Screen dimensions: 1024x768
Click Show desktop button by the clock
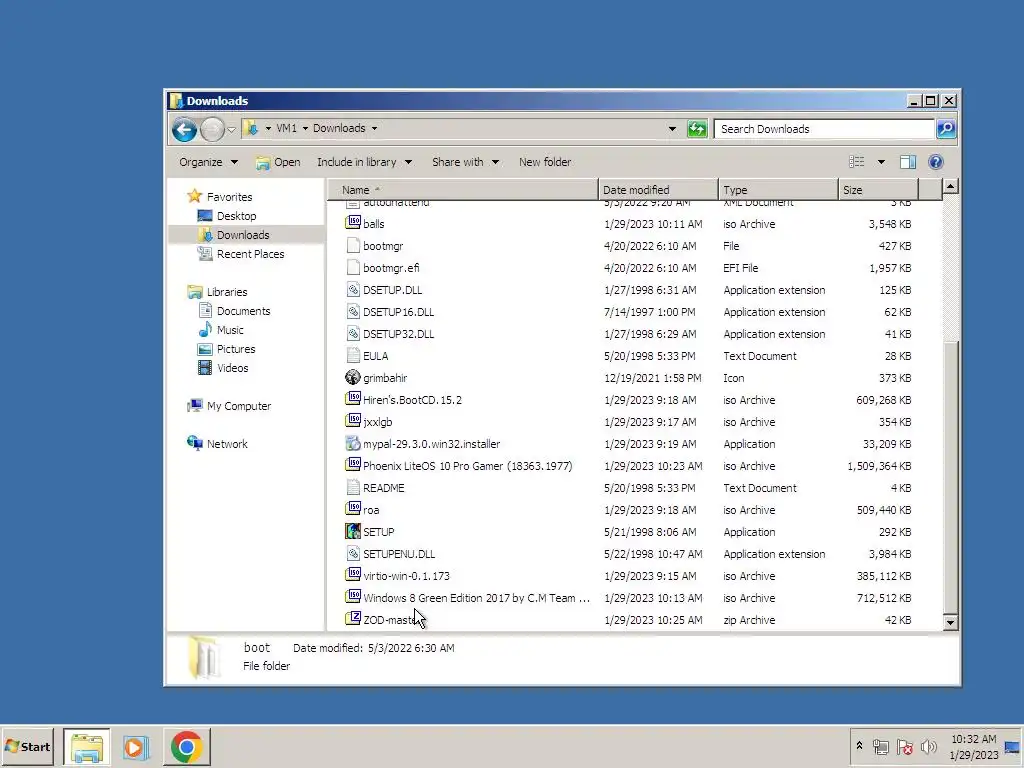(1014, 747)
